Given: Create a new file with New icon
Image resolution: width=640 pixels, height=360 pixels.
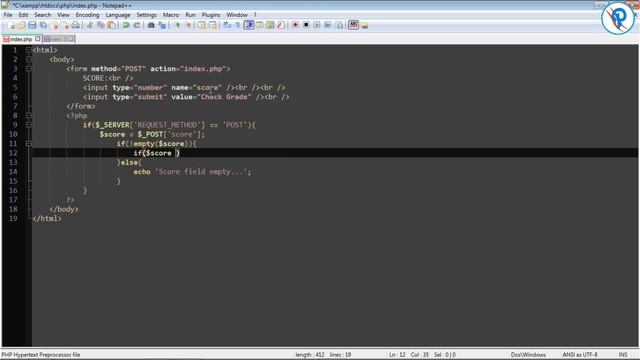Looking at the screenshot, I should [11, 25].
